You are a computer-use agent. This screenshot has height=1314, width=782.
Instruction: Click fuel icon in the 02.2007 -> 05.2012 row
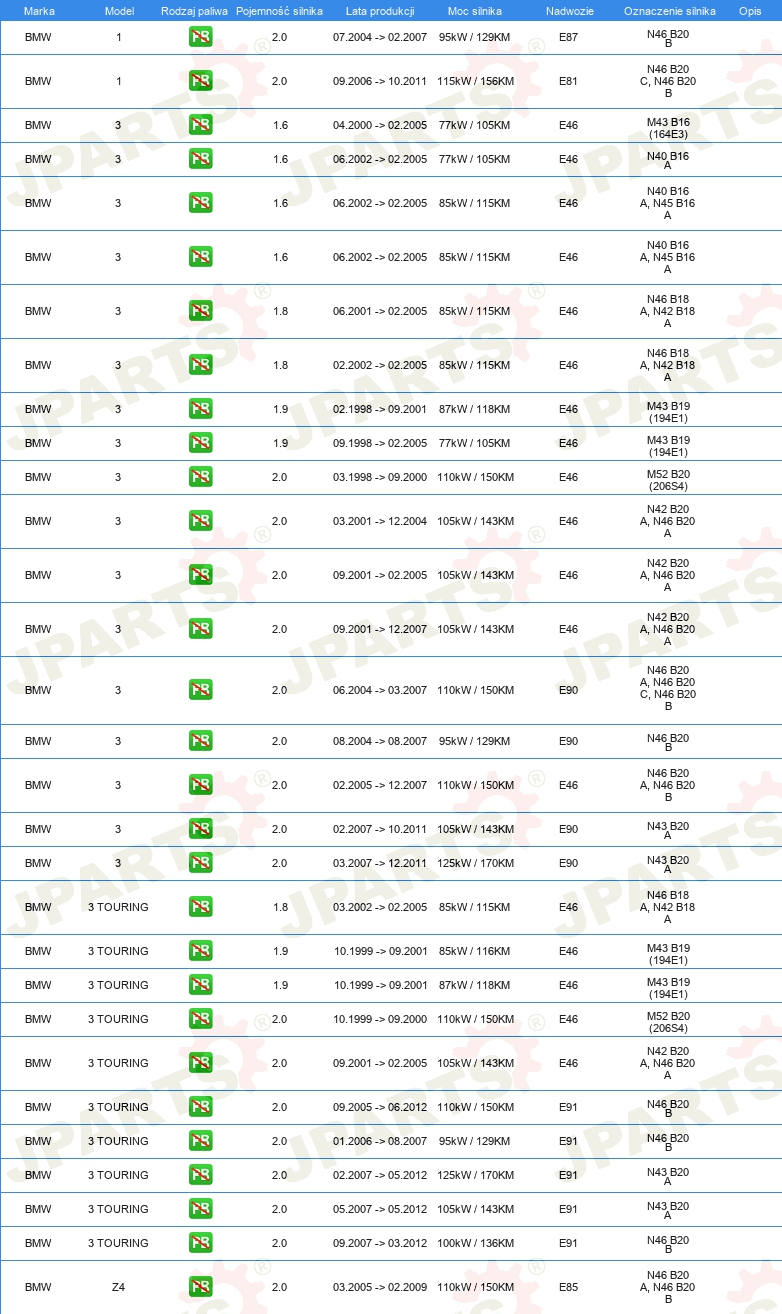pos(200,1175)
